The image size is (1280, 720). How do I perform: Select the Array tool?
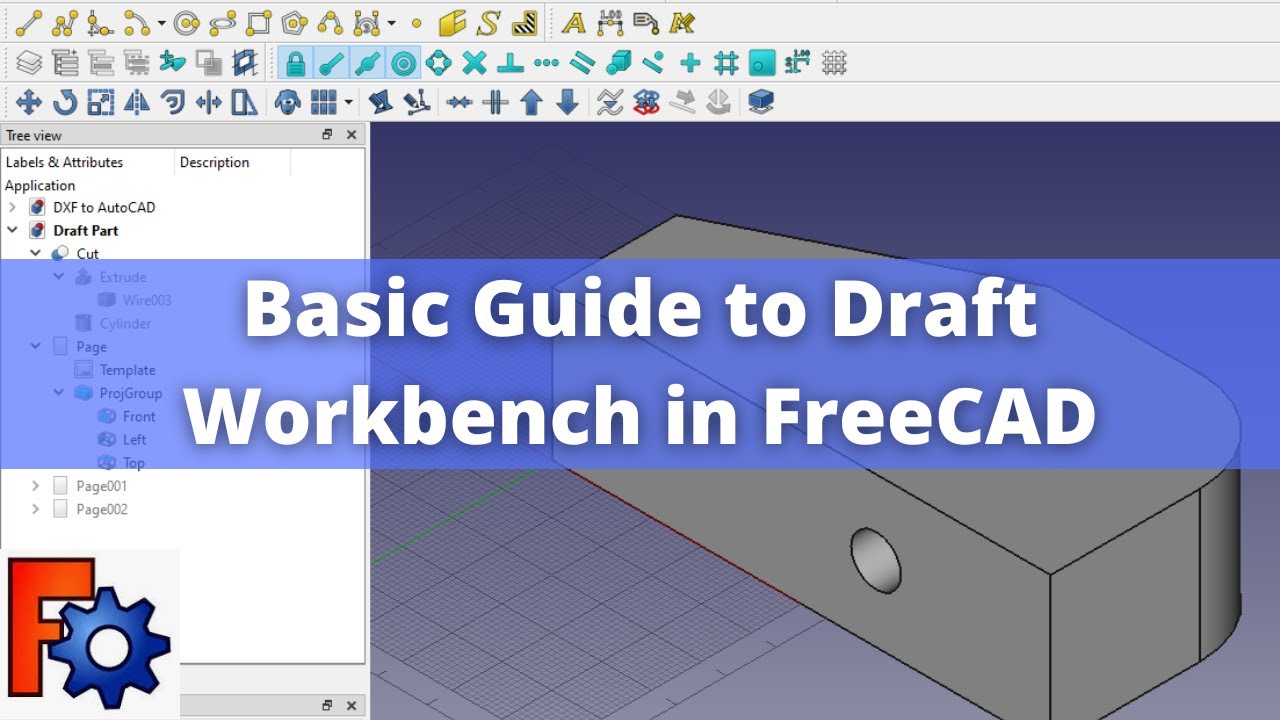(x=323, y=102)
